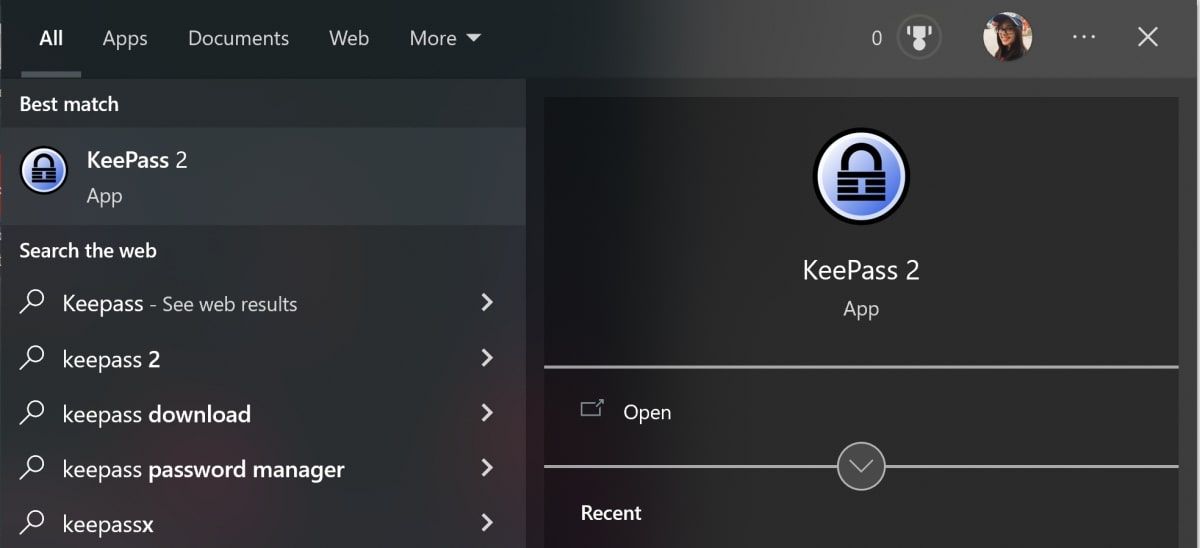Click search icon beside 'keepass password manager'
Screen dimensions: 1200x548
pos(33,467)
